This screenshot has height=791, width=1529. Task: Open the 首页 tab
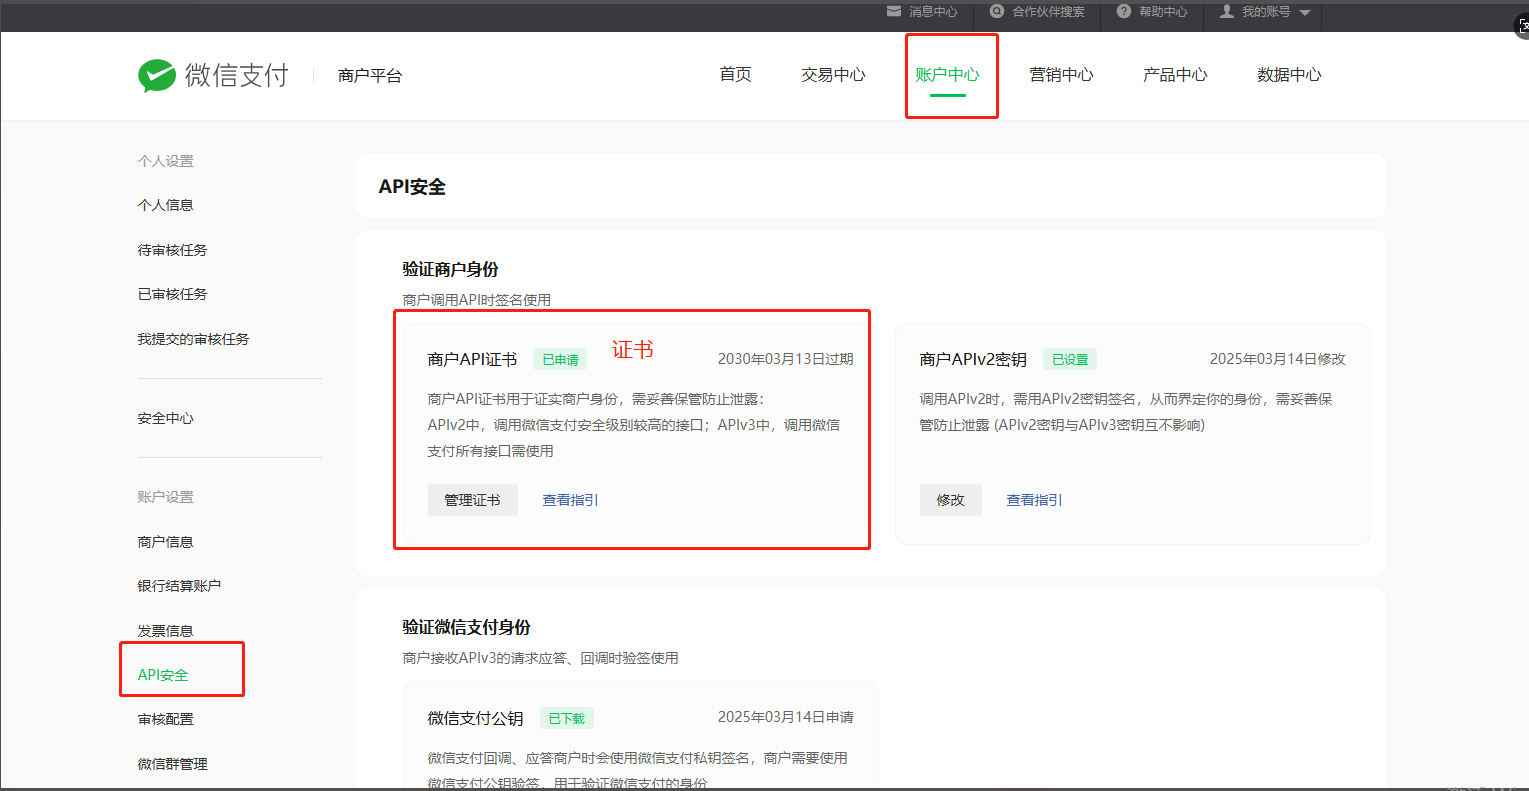735,75
